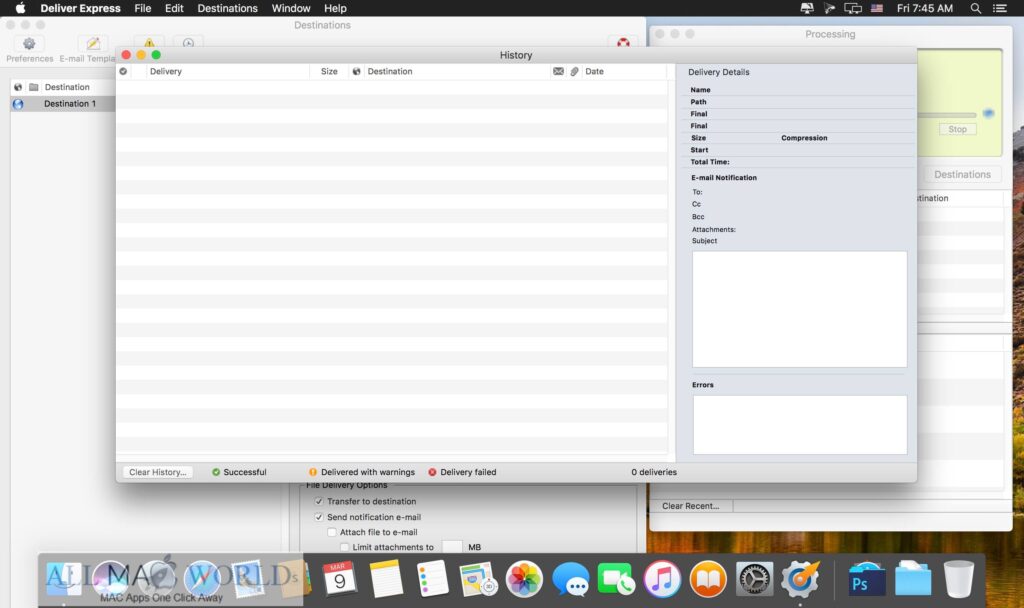Open the Help menu
This screenshot has height=608, width=1024.
point(335,8)
